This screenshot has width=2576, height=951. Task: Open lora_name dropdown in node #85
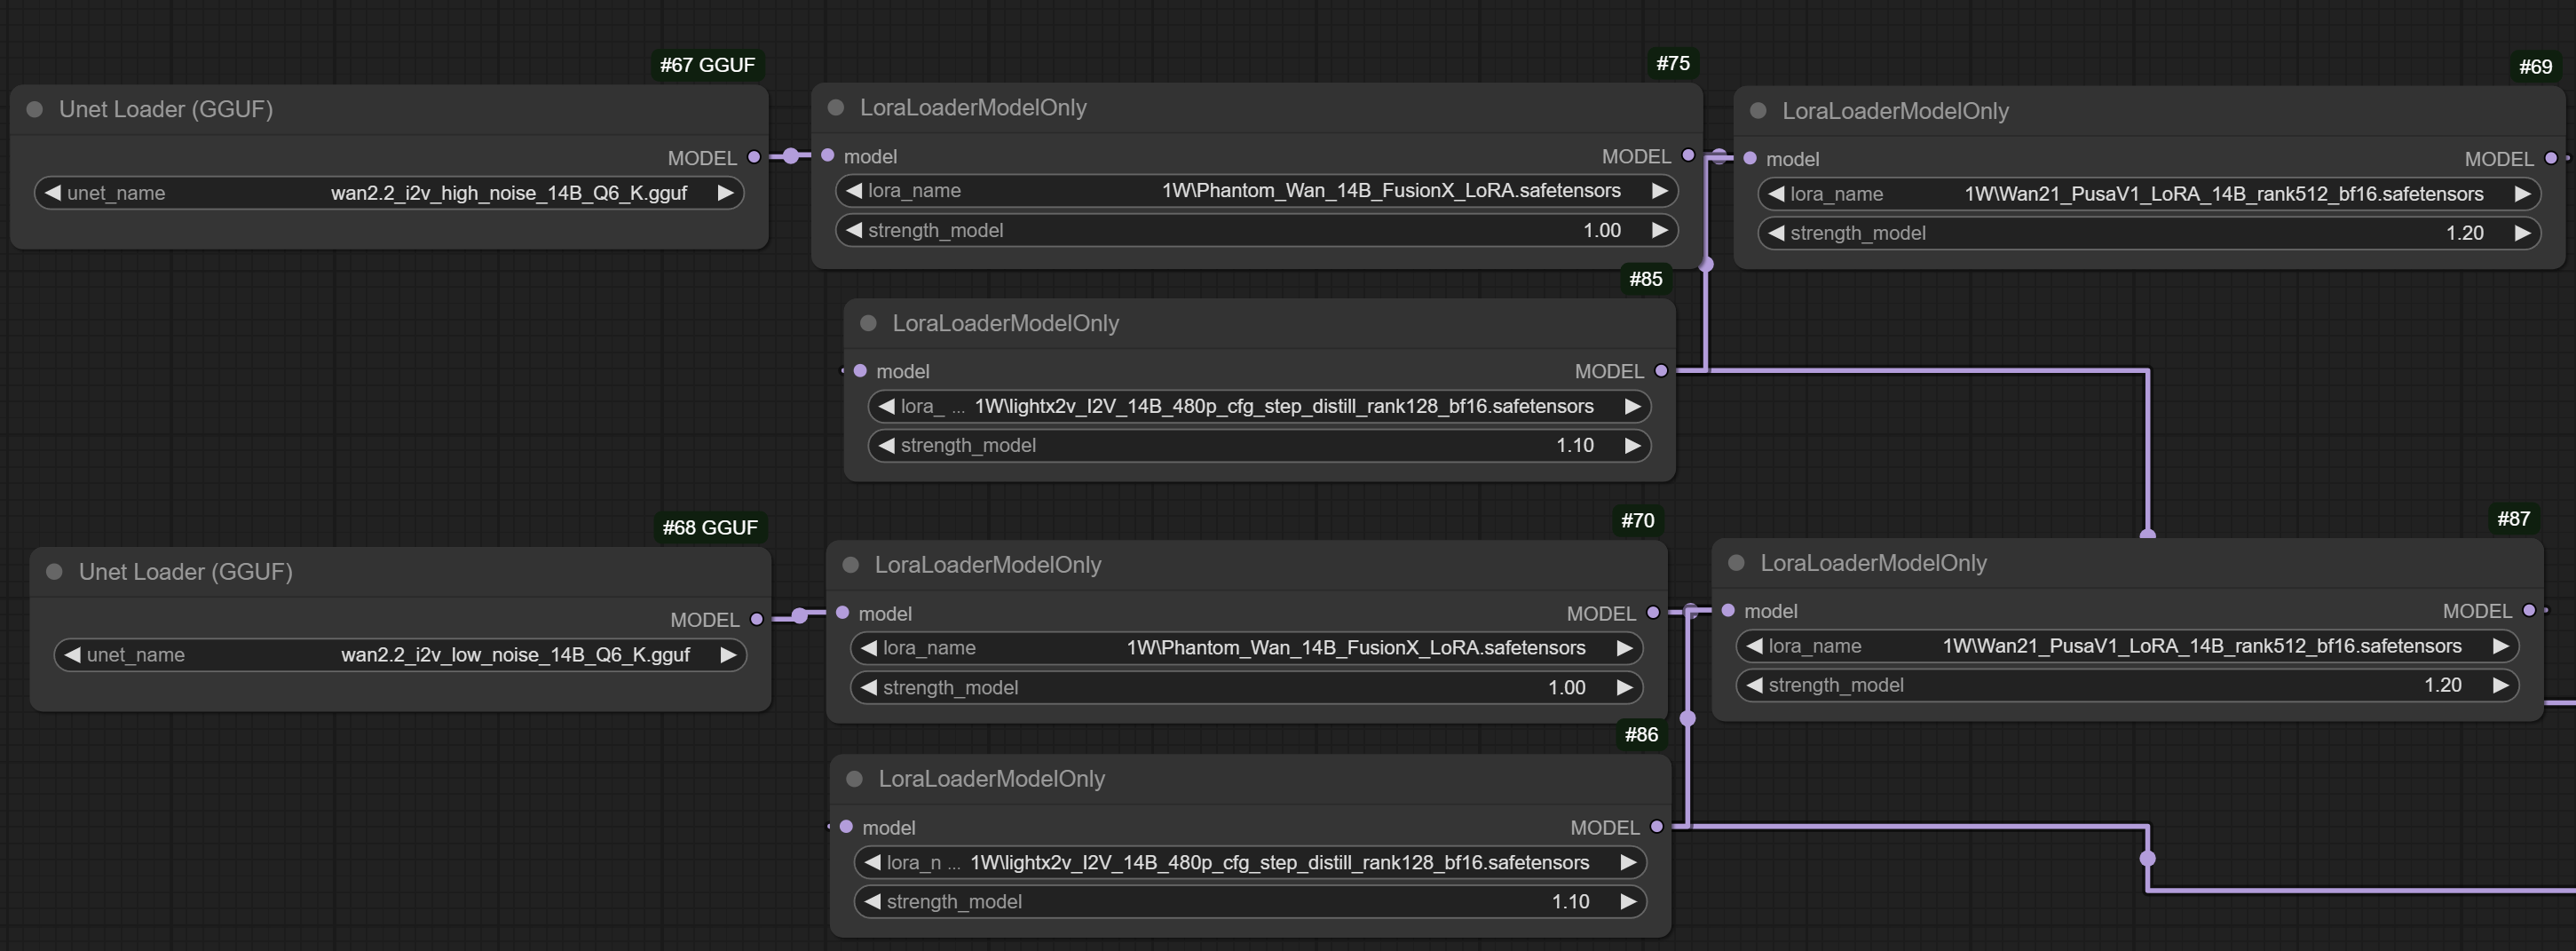(x=1259, y=406)
